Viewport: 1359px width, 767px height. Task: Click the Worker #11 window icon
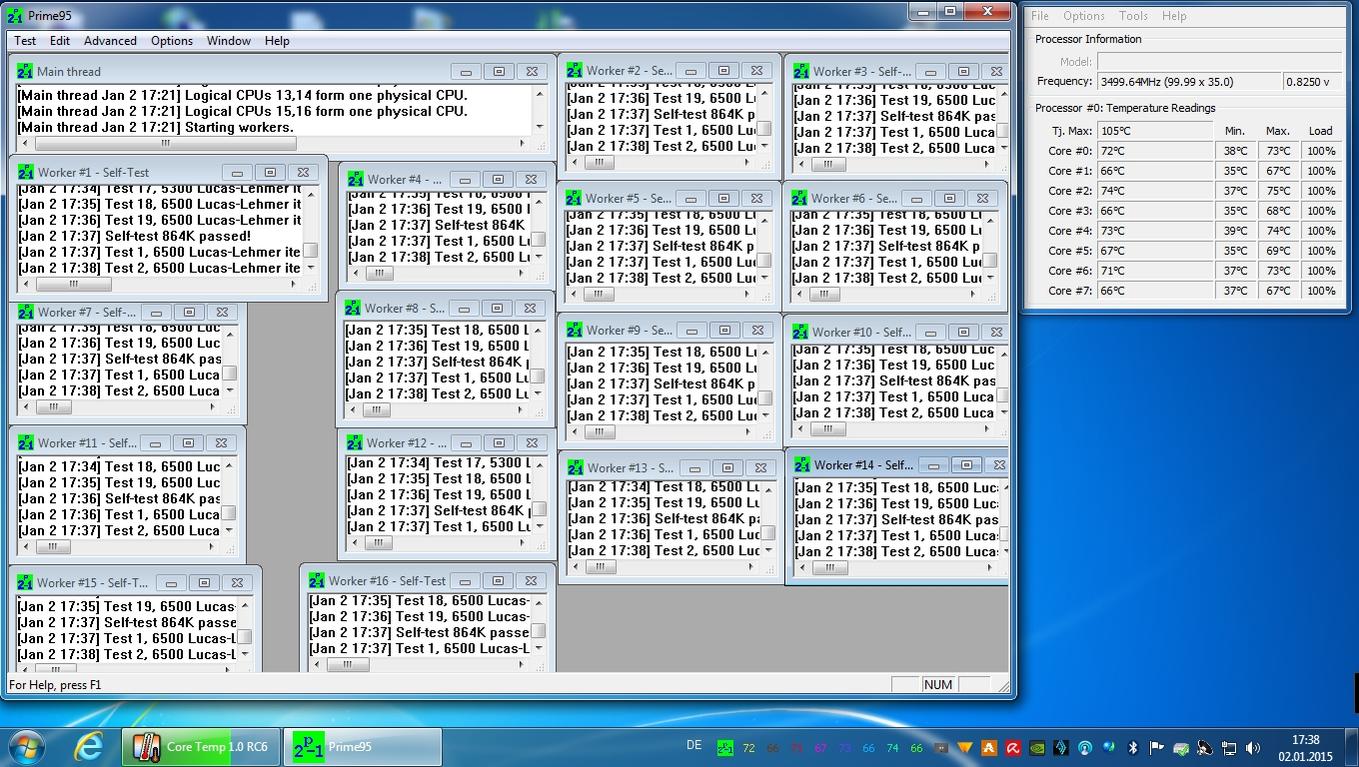[x=26, y=442]
